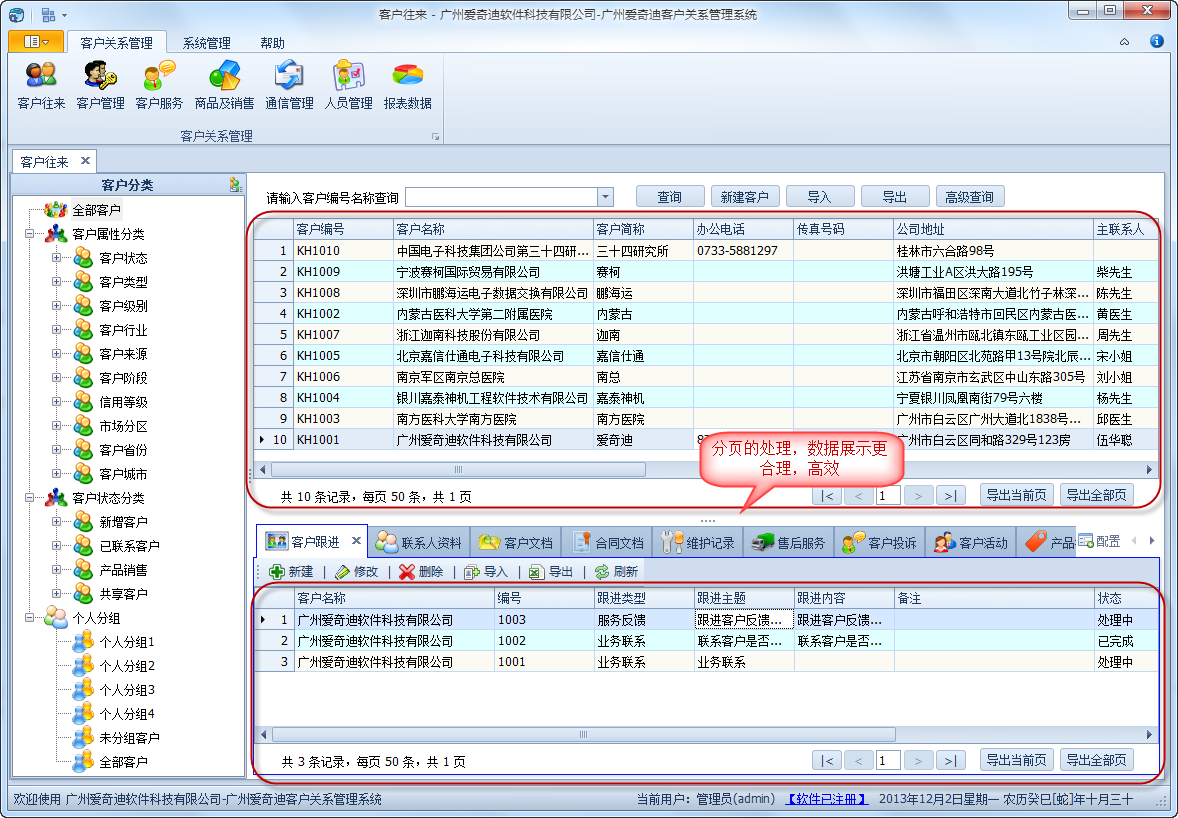Click the 删除 toolbar item with red X
This screenshot has width=1178, height=818.
coord(421,572)
